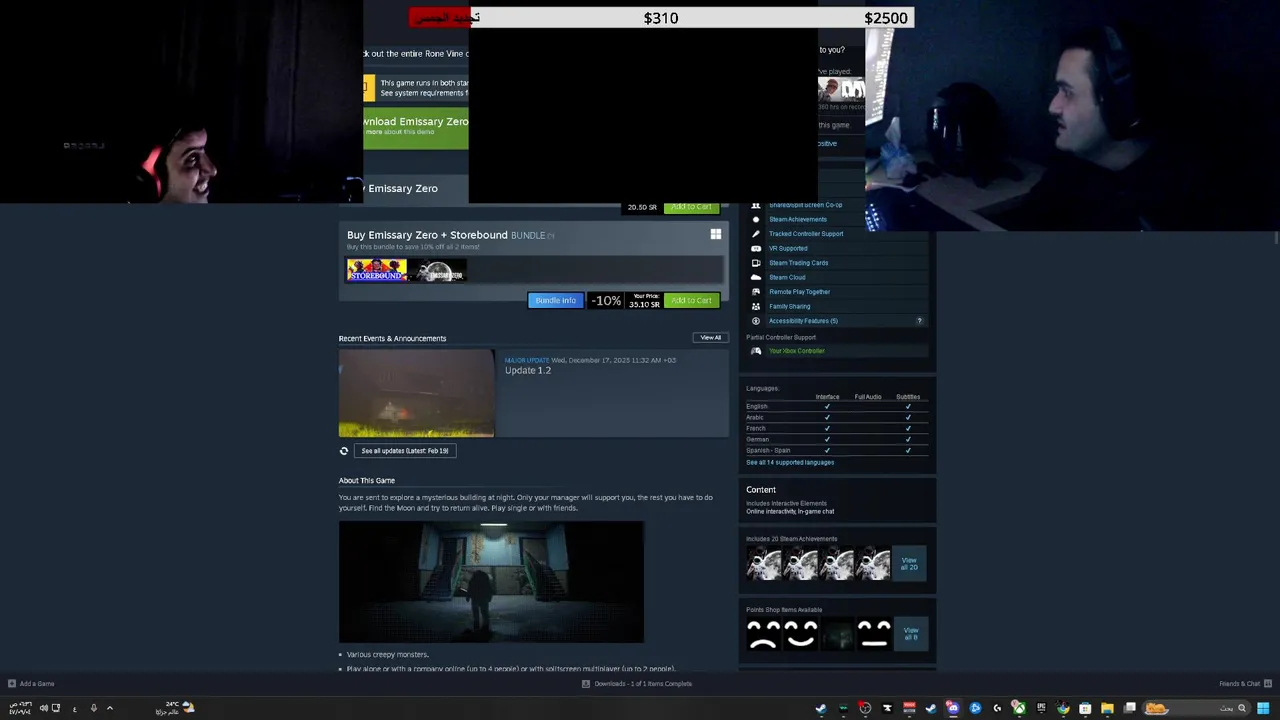The image size is (1280, 720).
Task: Open See all 14 supported languages
Action: (790, 462)
